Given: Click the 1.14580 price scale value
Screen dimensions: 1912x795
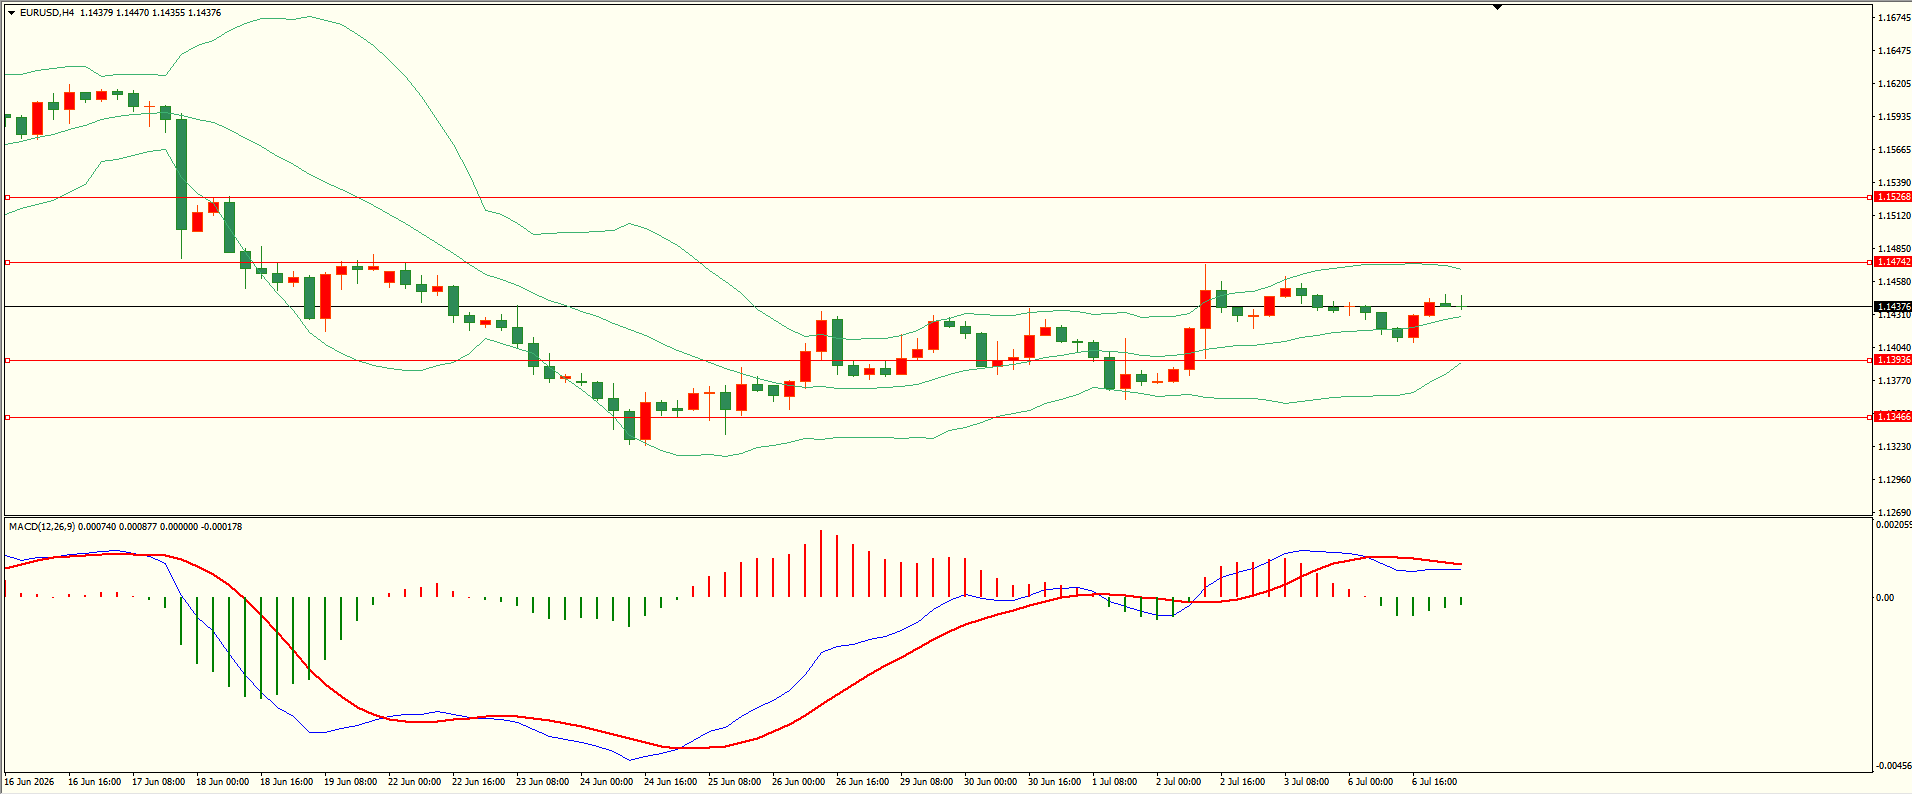Looking at the screenshot, I should [1894, 282].
